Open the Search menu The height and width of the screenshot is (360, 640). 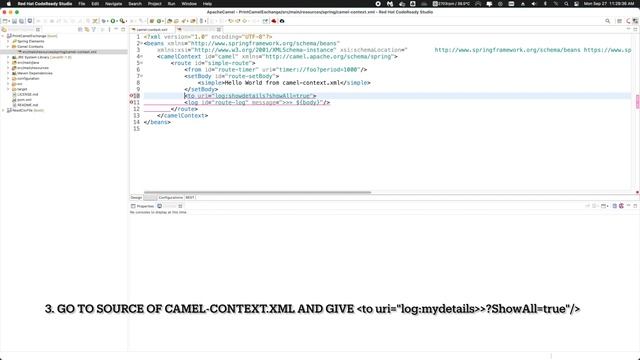point(135,4)
